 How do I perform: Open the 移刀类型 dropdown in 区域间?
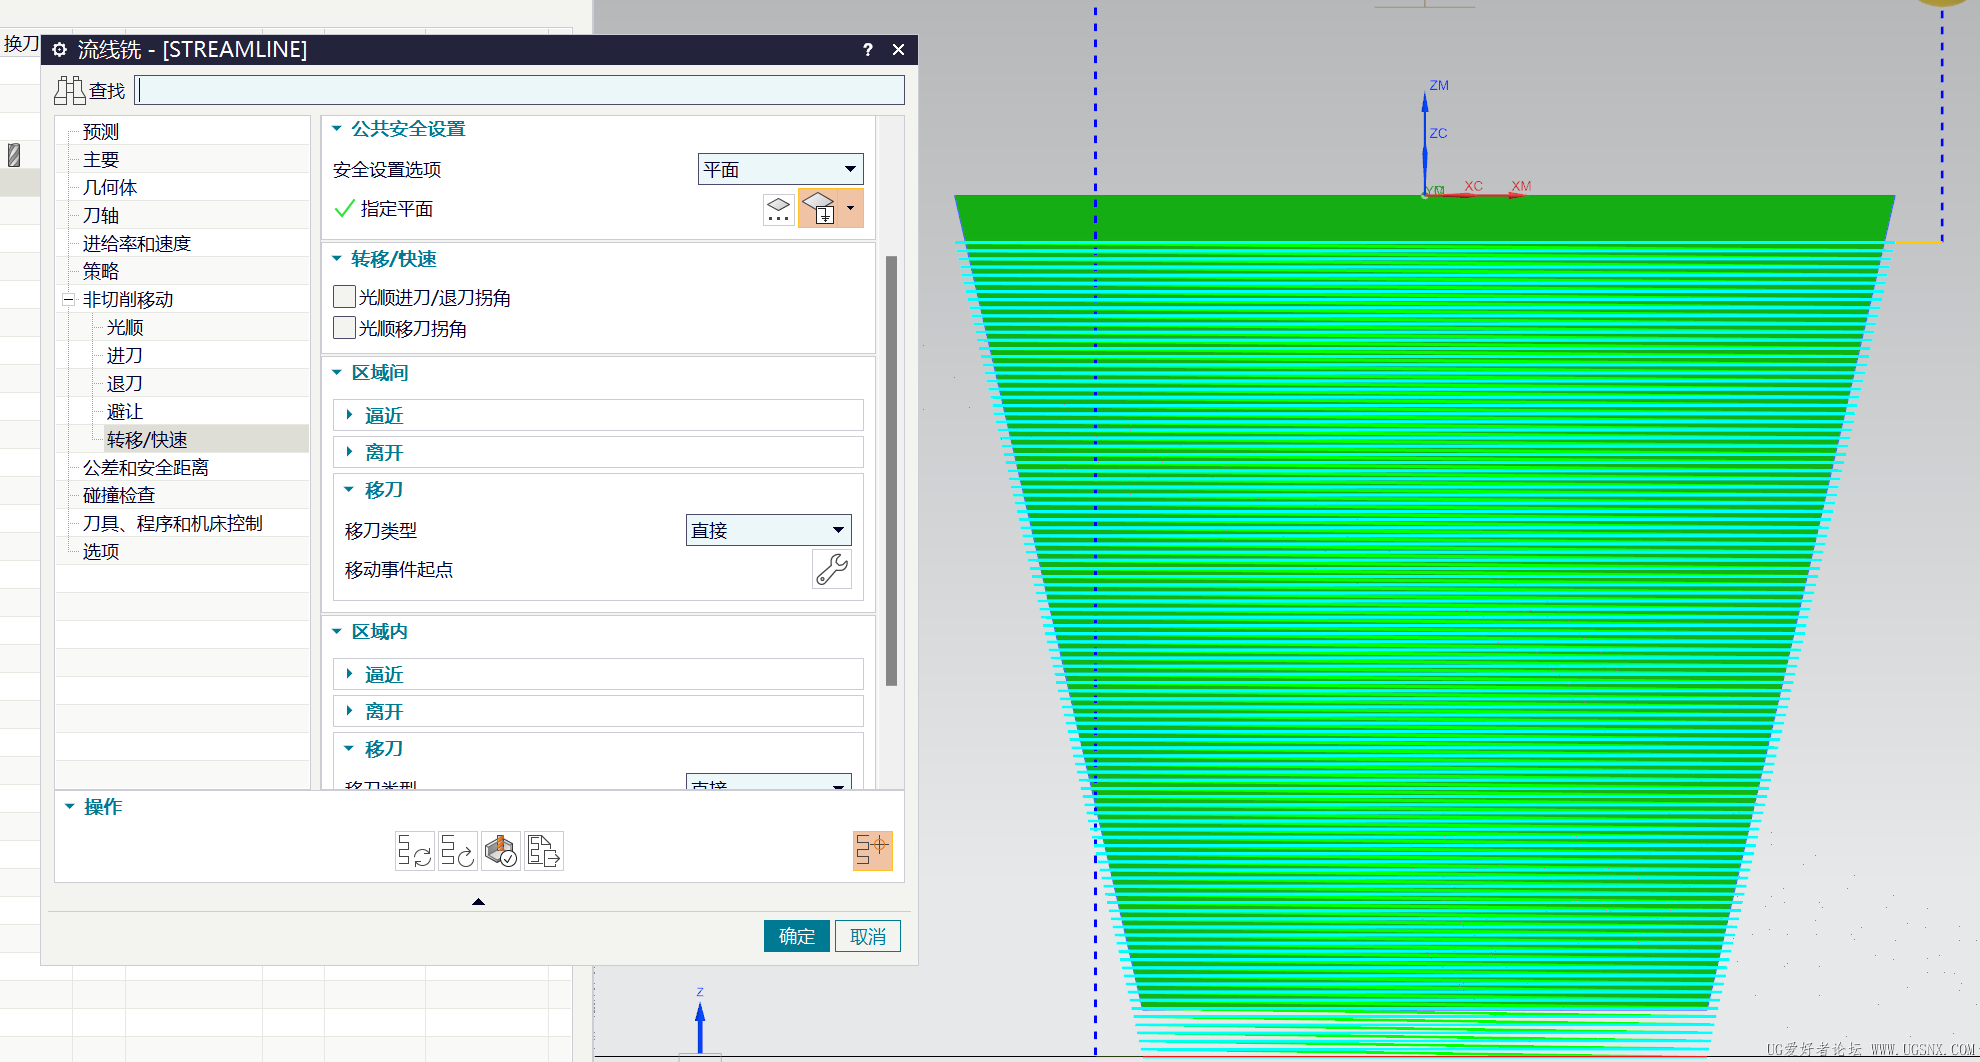click(x=768, y=530)
